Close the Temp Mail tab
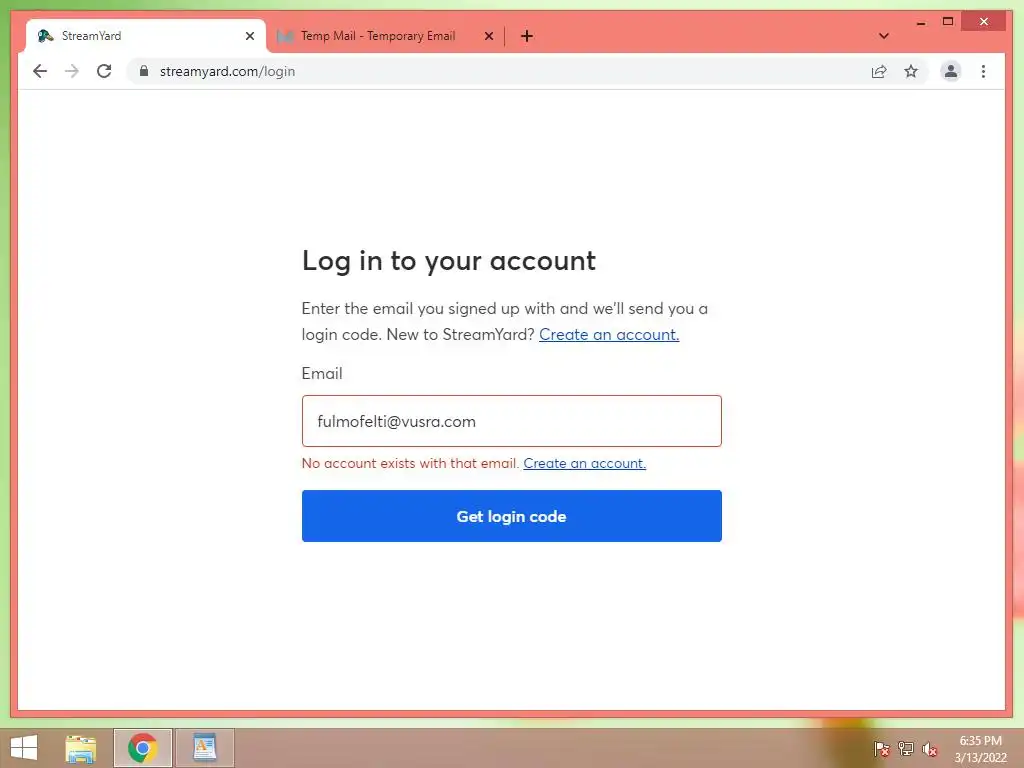Image resolution: width=1024 pixels, height=768 pixels. [488, 36]
